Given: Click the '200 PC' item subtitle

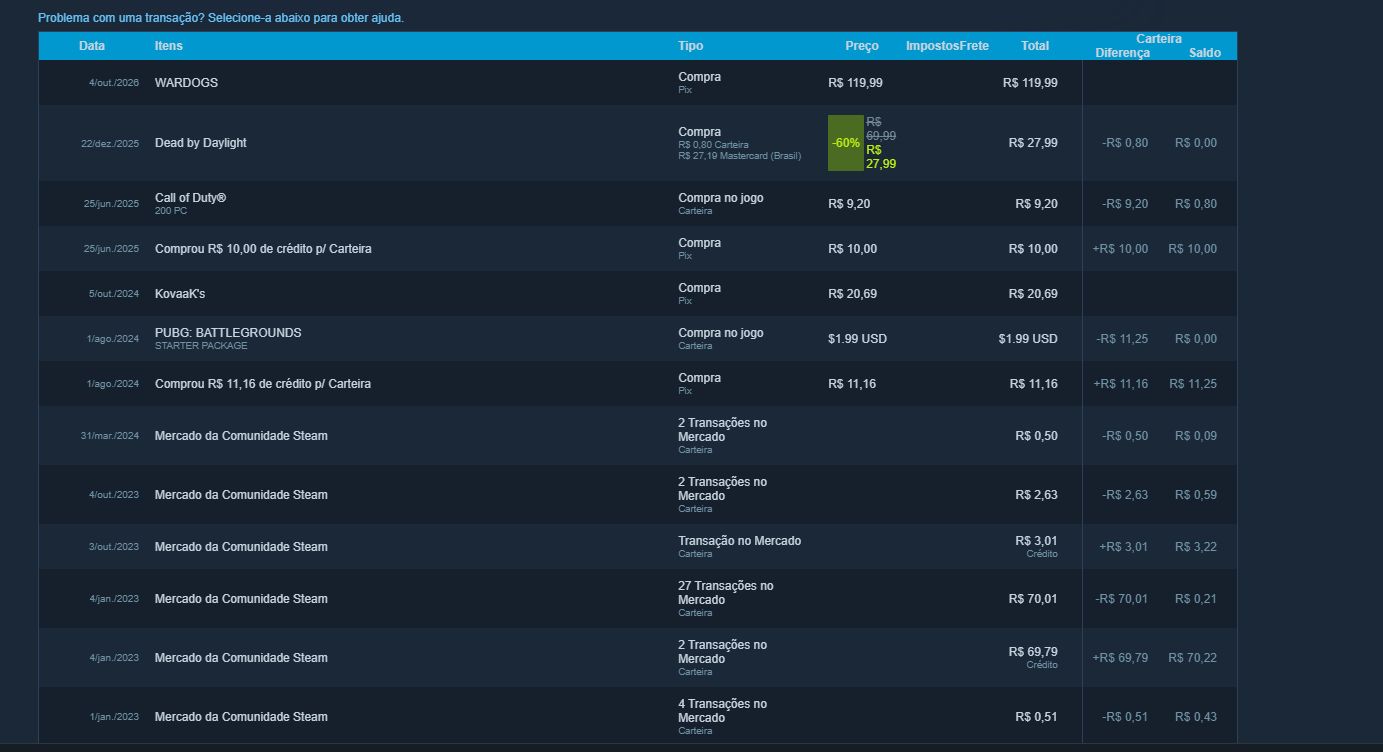Looking at the screenshot, I should (171, 211).
